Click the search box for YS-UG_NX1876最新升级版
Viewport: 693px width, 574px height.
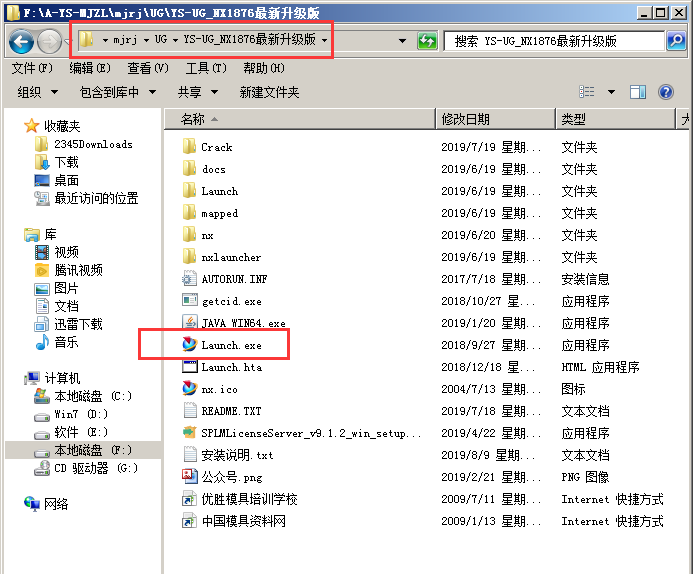click(554, 41)
